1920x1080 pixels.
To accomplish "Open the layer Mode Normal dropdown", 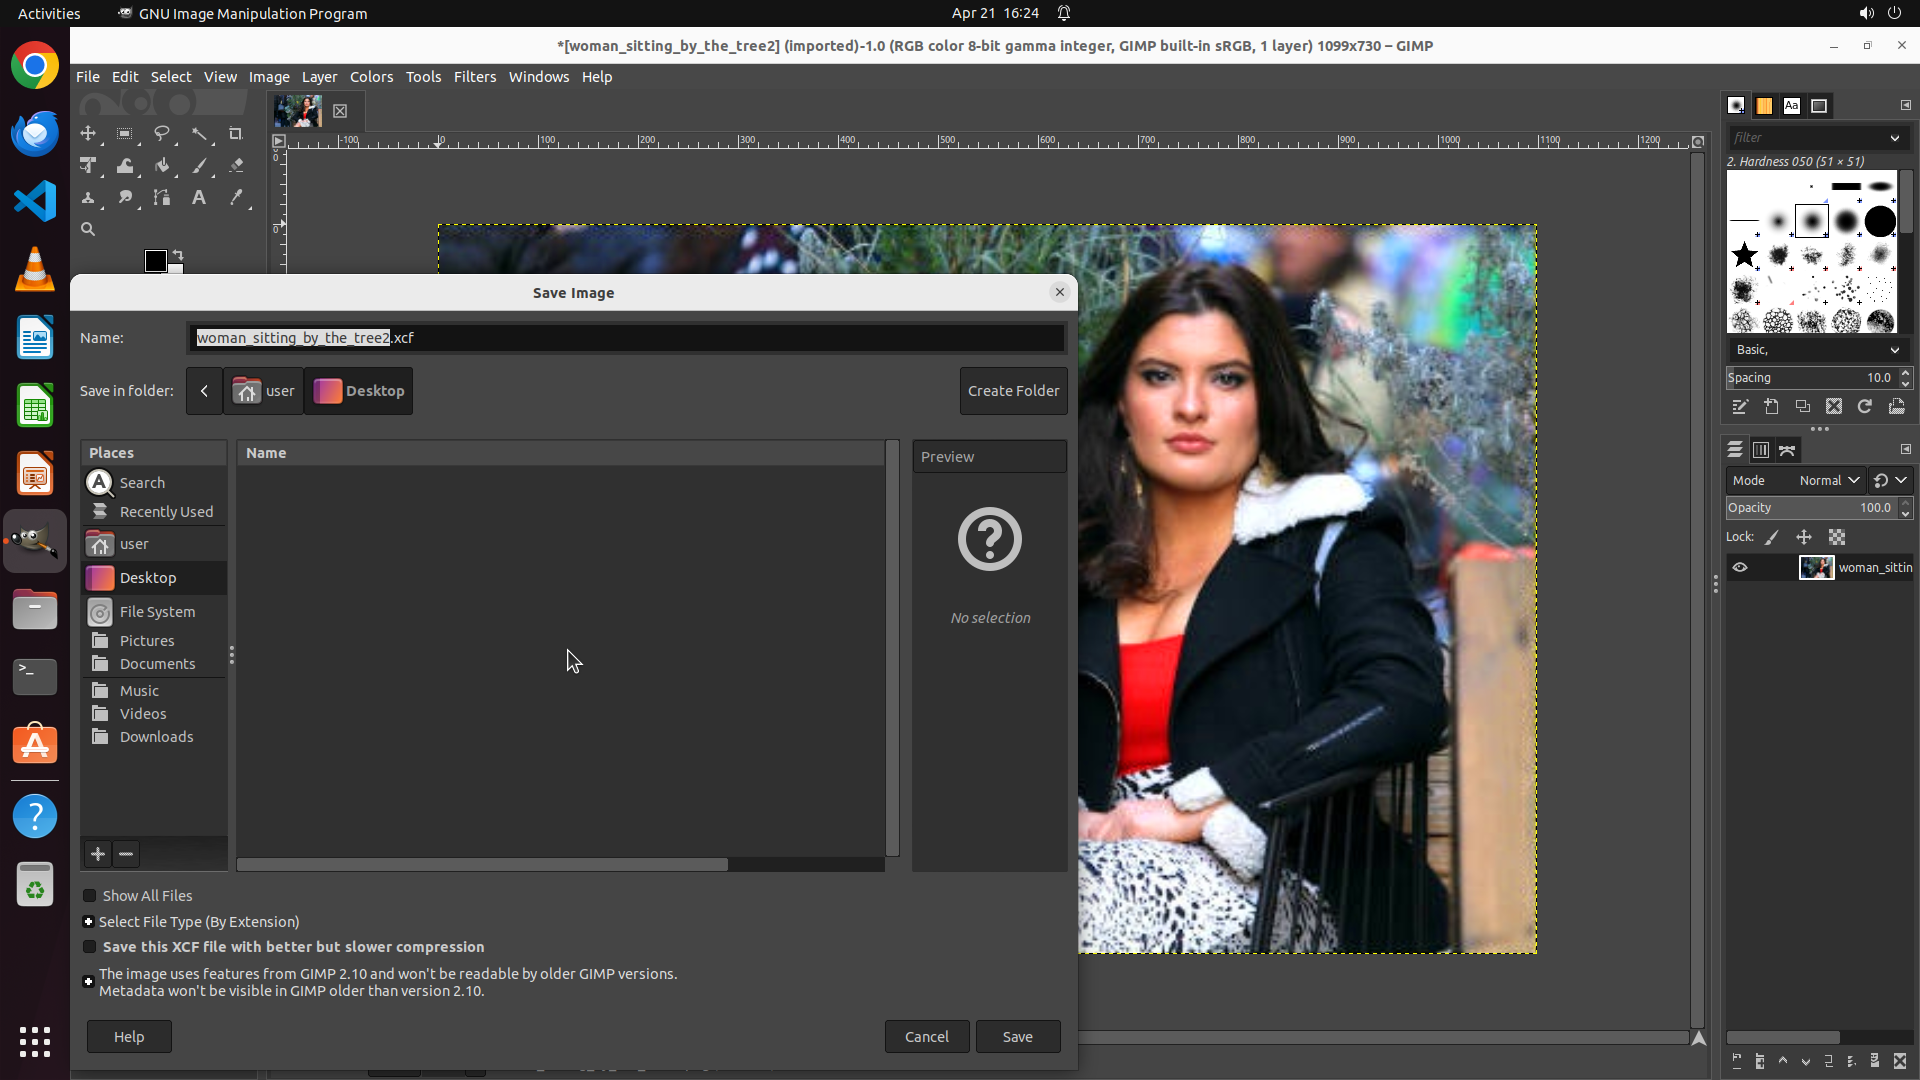I will tap(1828, 481).
